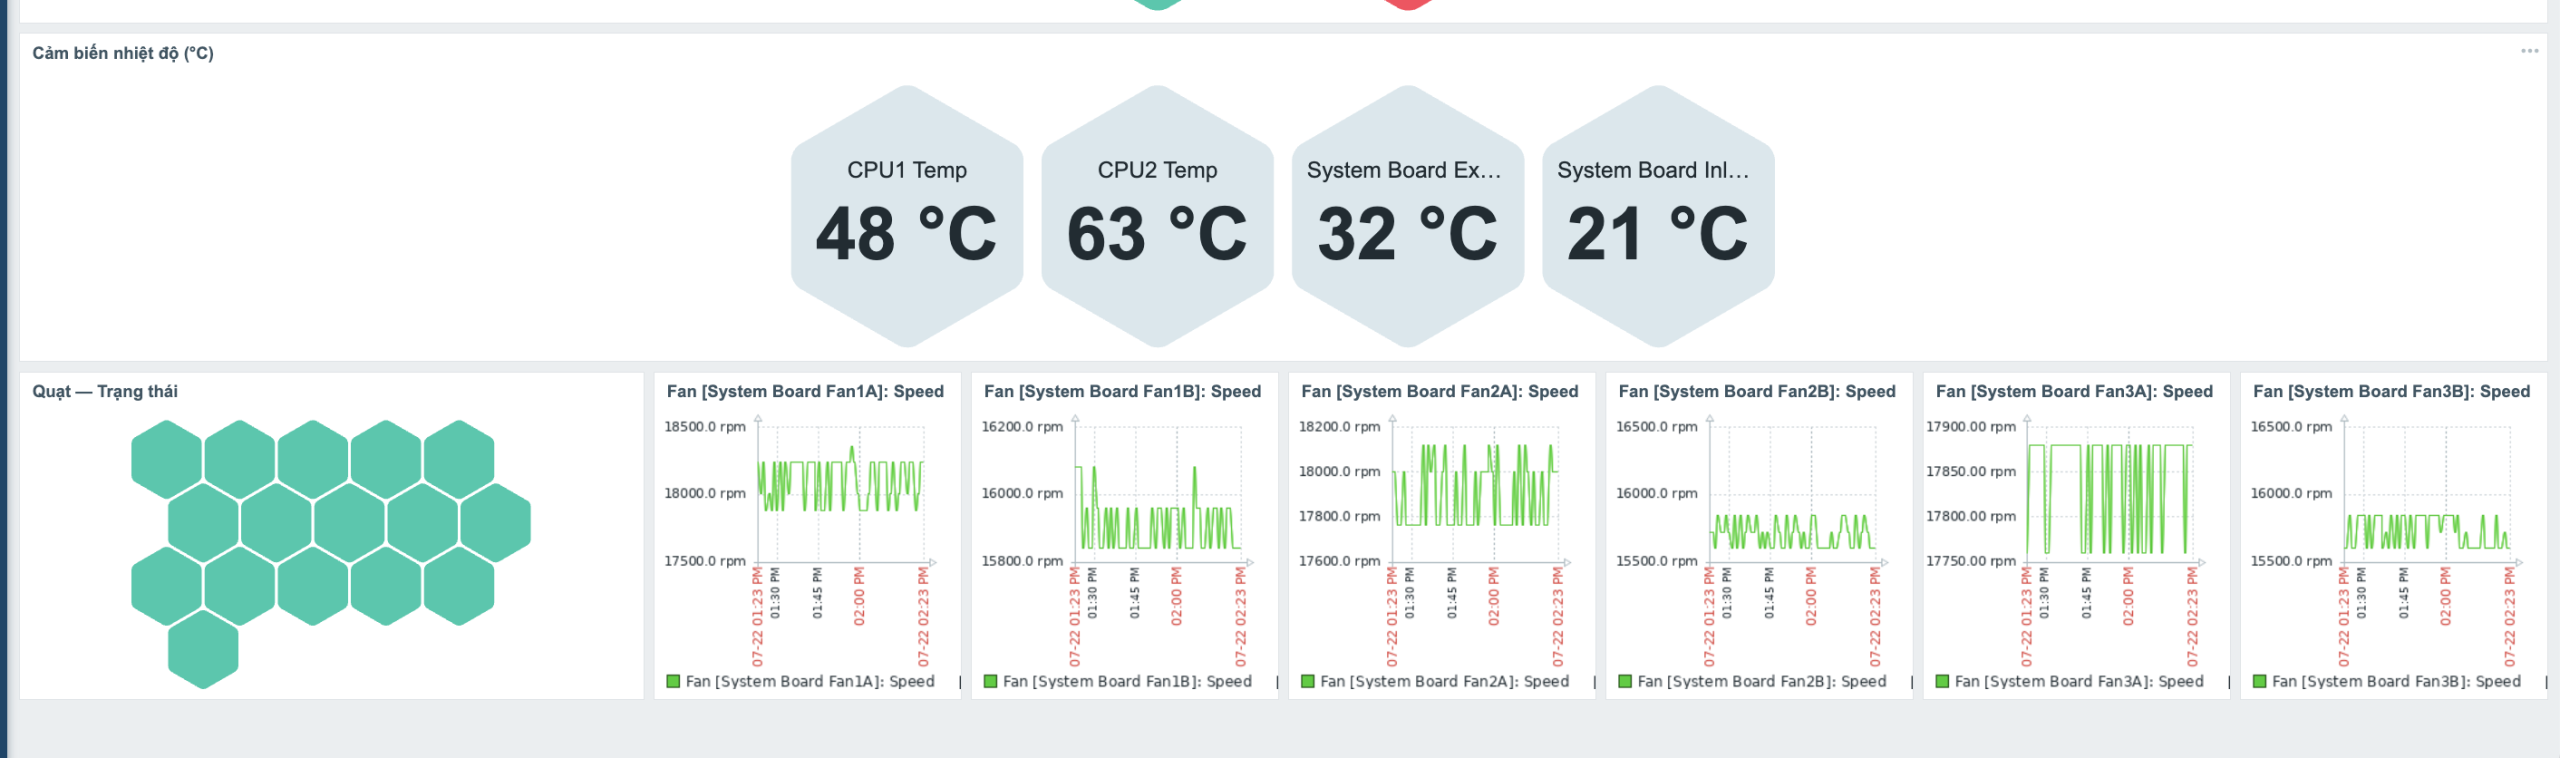The height and width of the screenshot is (758, 2560).
Task: Click the 01:30 PM time label in the Fan3A graph
Action: [2044, 594]
